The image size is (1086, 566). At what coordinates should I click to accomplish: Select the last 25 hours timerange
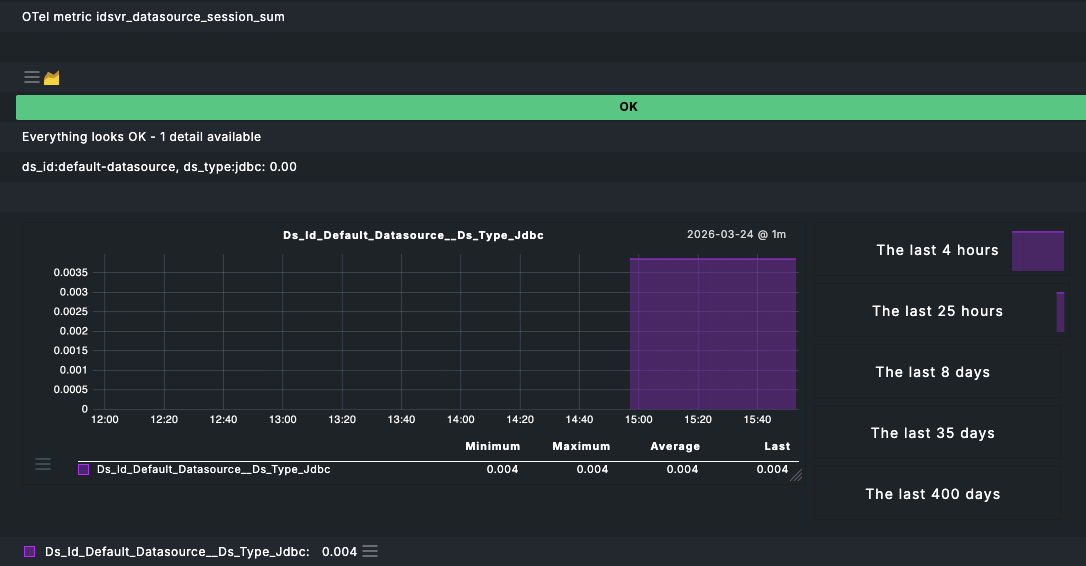pyautogui.click(x=937, y=311)
